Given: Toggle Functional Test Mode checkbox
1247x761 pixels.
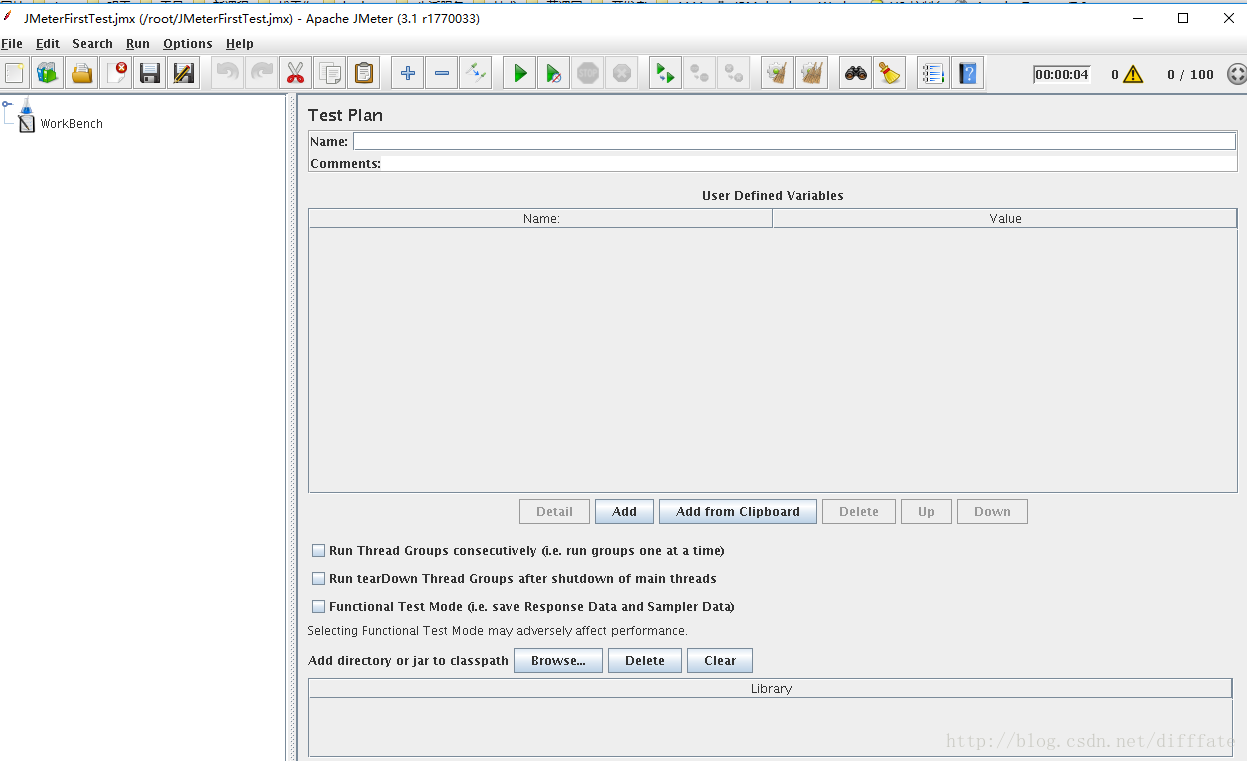Looking at the screenshot, I should tap(319, 606).
